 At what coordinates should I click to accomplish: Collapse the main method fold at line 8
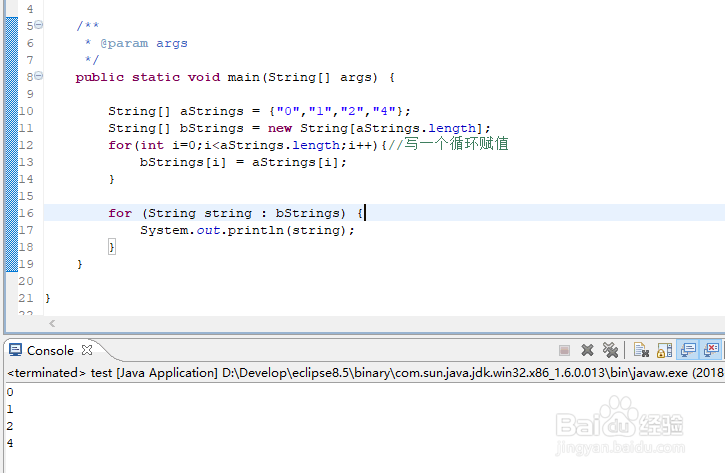[x=39, y=75]
